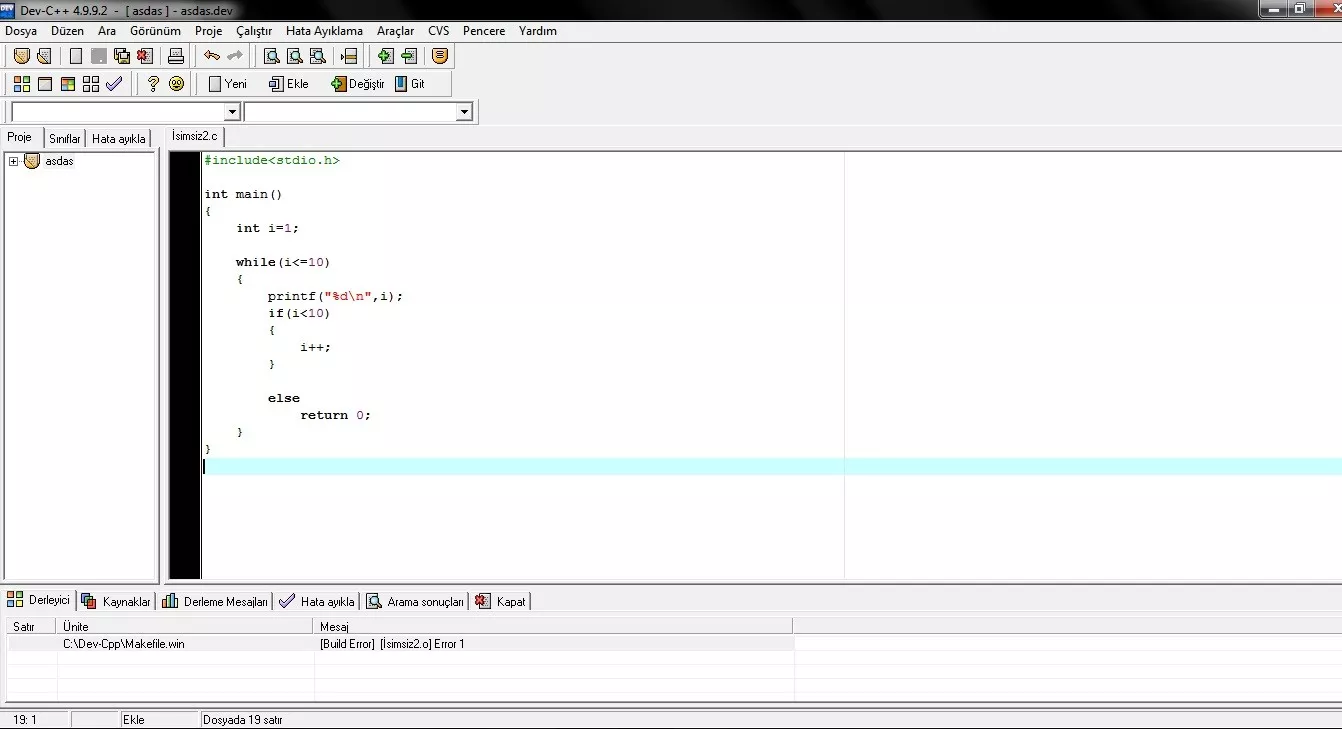The height and width of the screenshot is (729, 1342).
Task: Switch to the Proje side tab
Action: click(20, 138)
